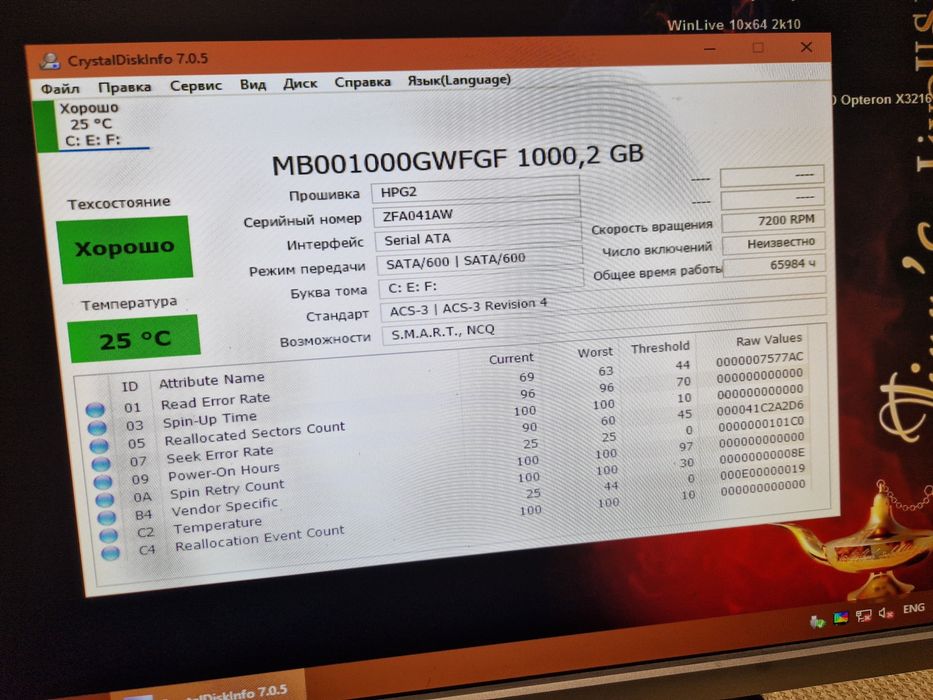Click the Threshold column header

tap(660, 347)
